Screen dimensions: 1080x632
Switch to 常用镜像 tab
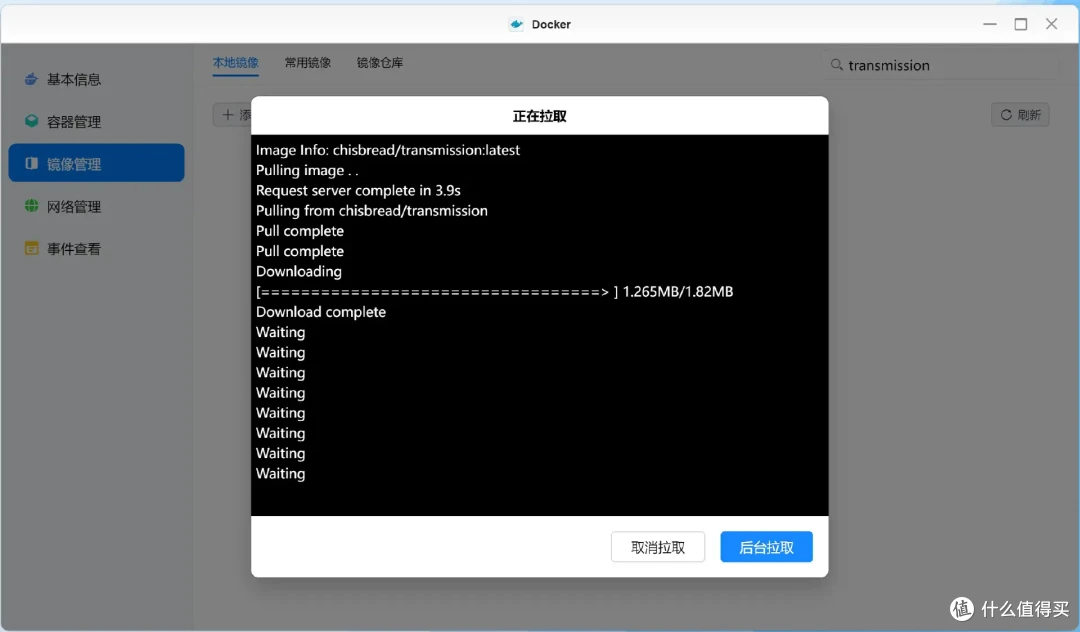click(308, 63)
